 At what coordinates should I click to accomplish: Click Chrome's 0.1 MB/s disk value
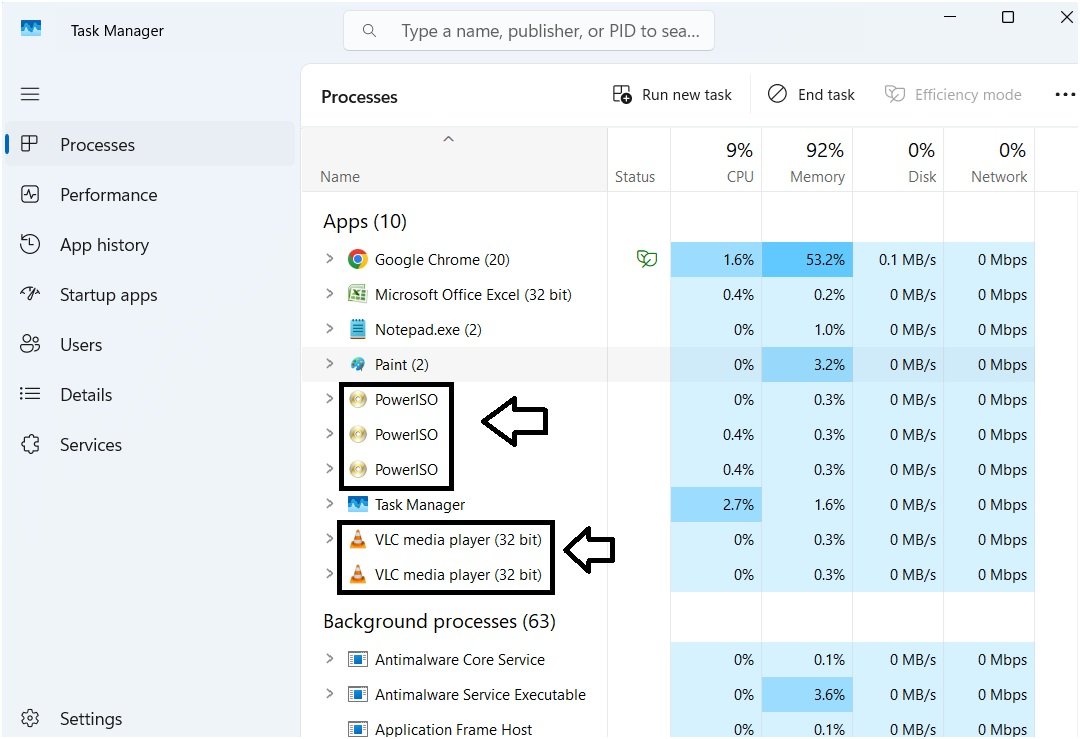point(907,260)
